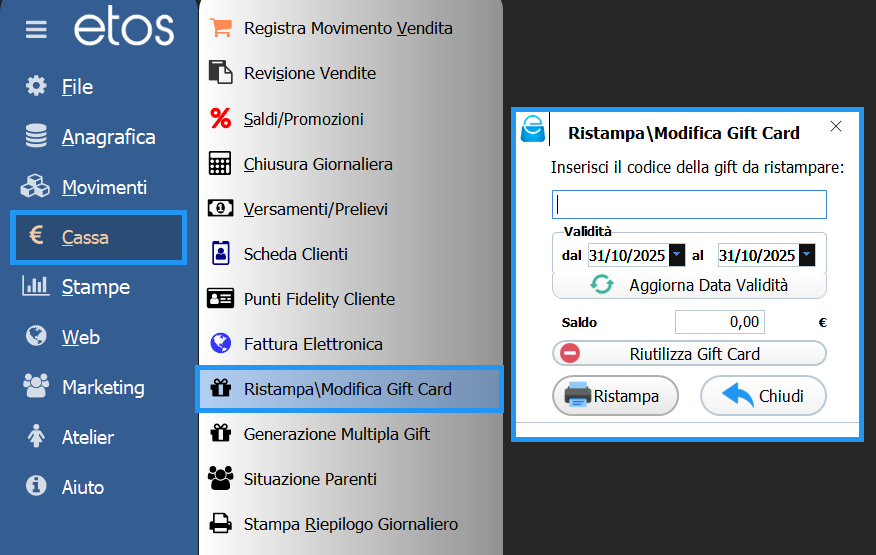
Task: Click the printer icon for Stampa Riepilogo Giornaliero
Action: pos(220,524)
